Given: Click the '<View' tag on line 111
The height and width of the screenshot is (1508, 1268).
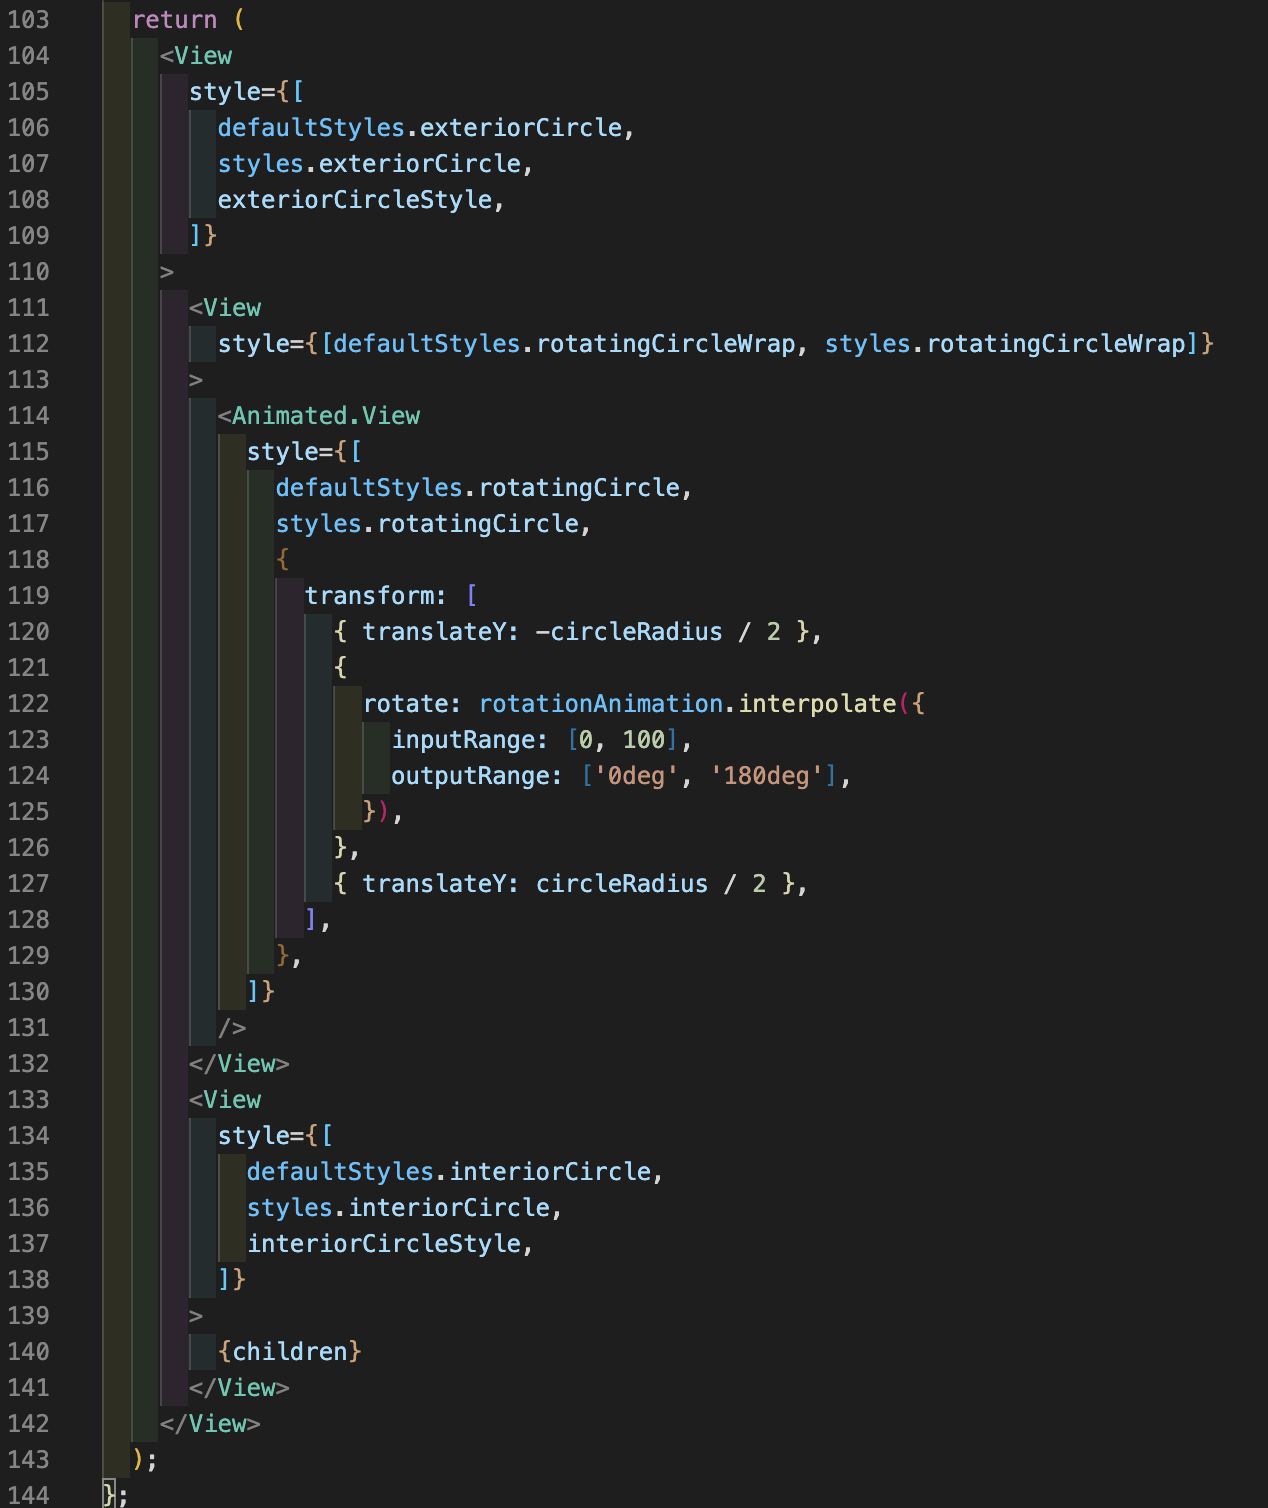Looking at the screenshot, I should [225, 307].
